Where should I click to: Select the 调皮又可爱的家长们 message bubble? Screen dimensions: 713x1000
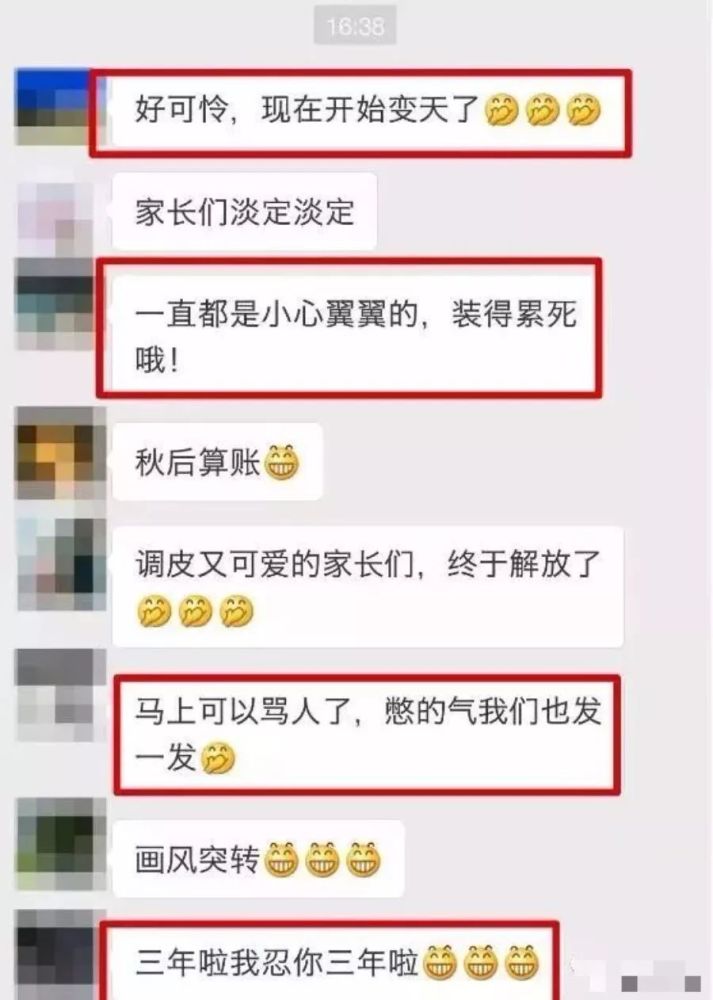367,586
